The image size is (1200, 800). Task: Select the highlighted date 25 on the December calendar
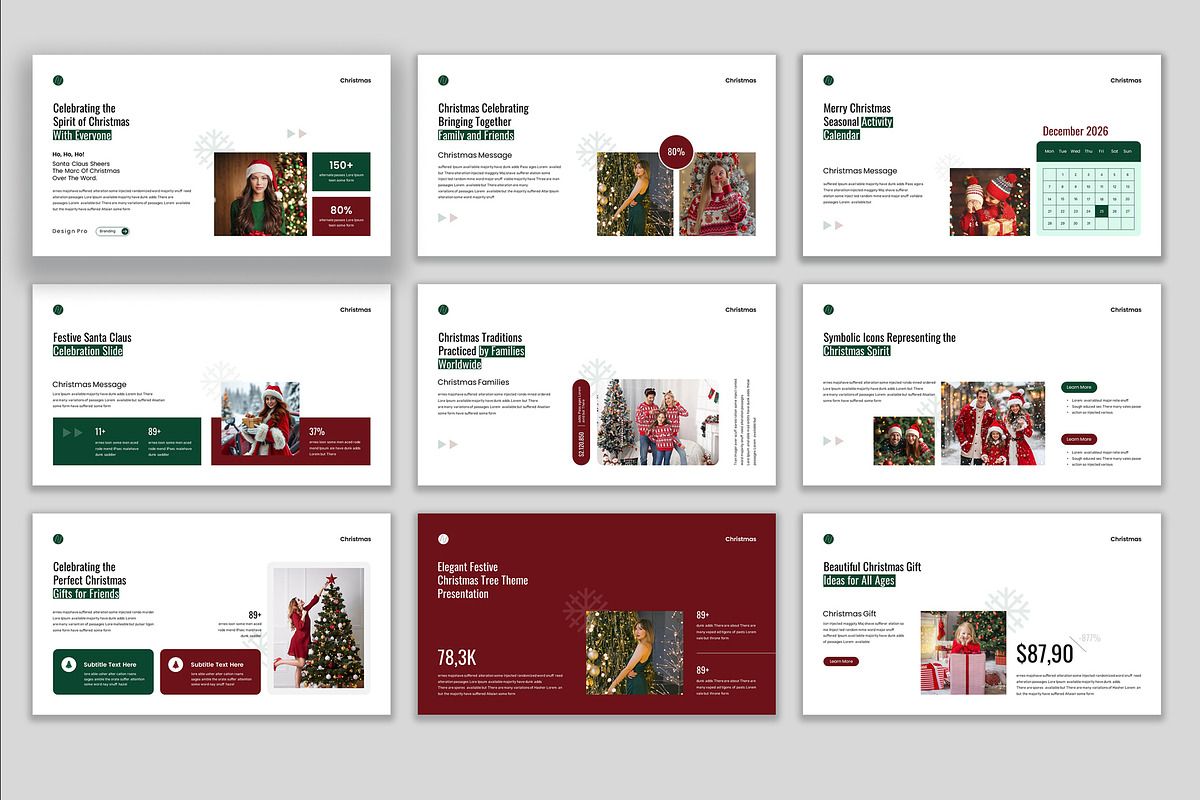click(1101, 211)
